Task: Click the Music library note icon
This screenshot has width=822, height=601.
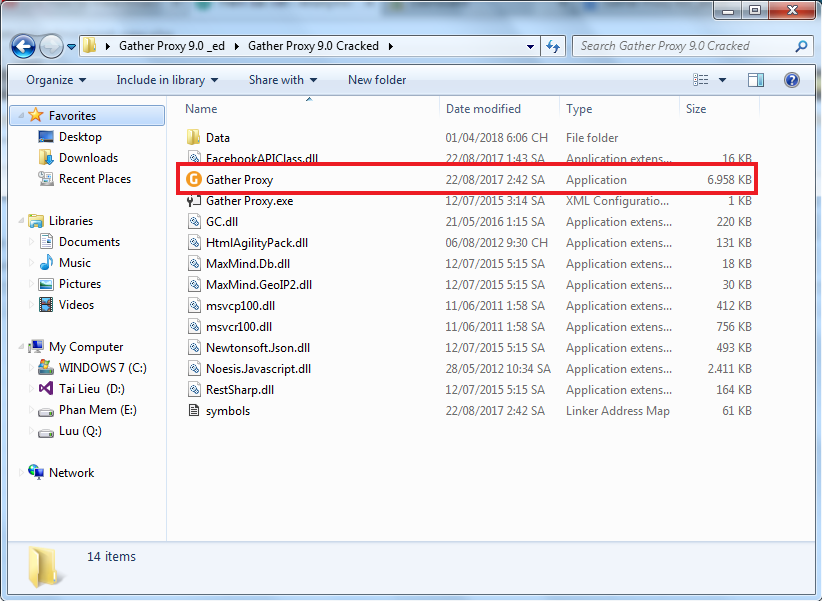Action: [46, 263]
